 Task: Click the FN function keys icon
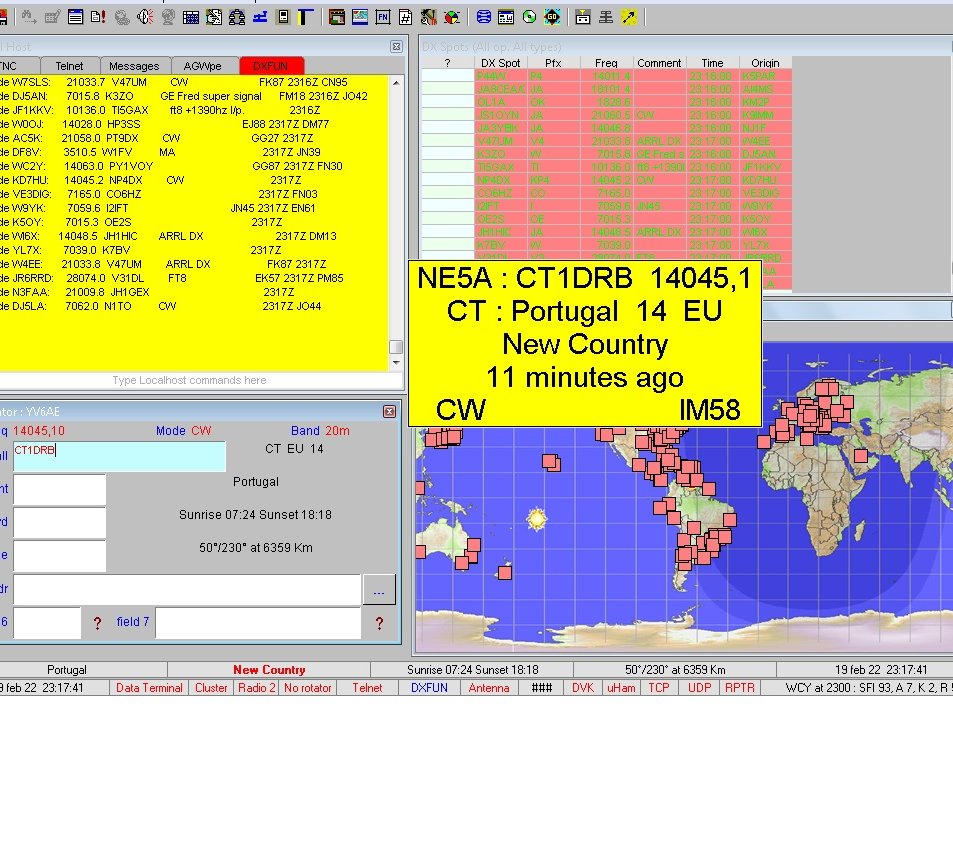[383, 17]
